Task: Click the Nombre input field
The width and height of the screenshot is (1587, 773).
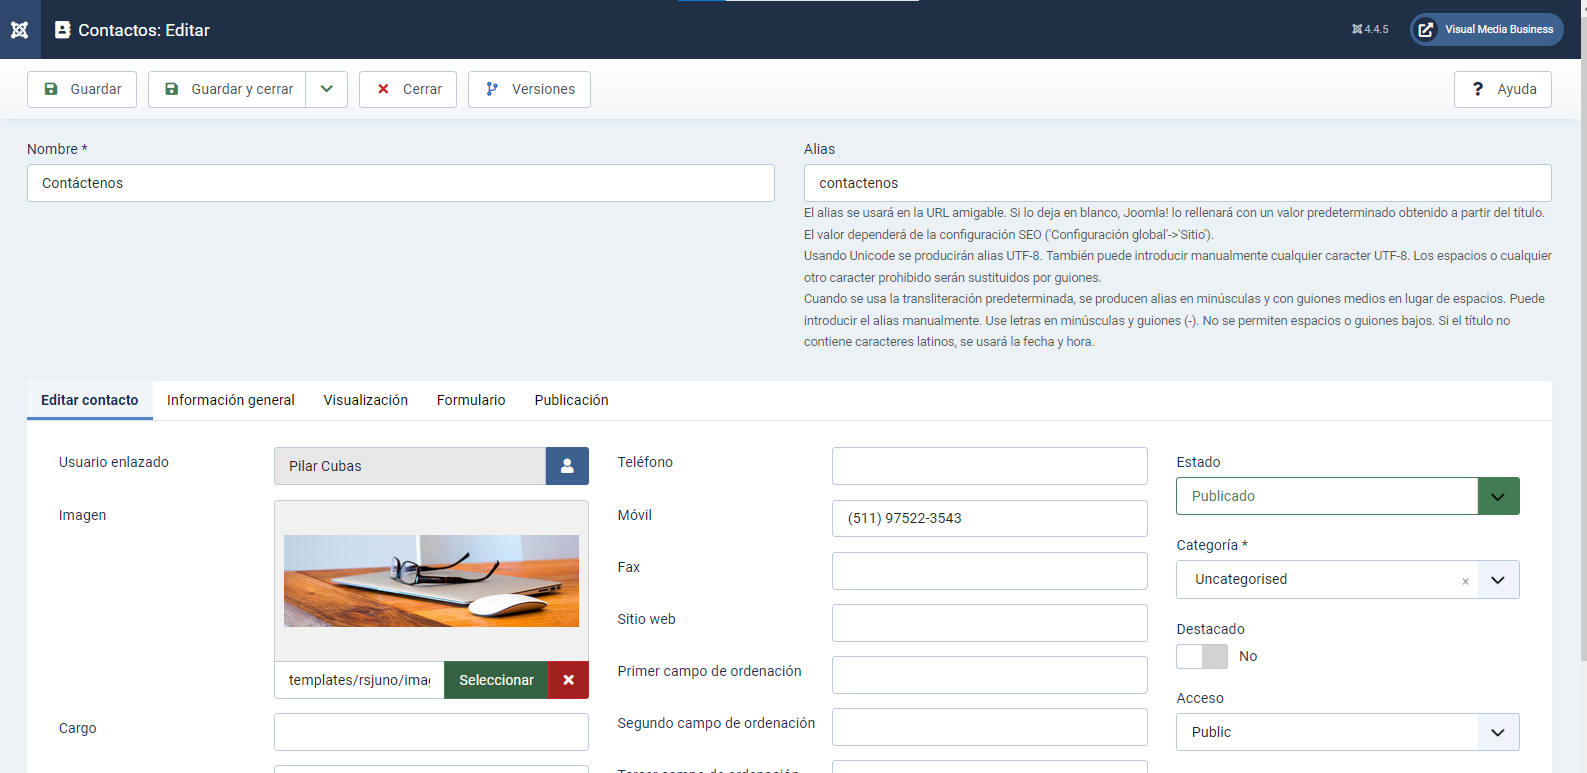Action: tap(401, 183)
